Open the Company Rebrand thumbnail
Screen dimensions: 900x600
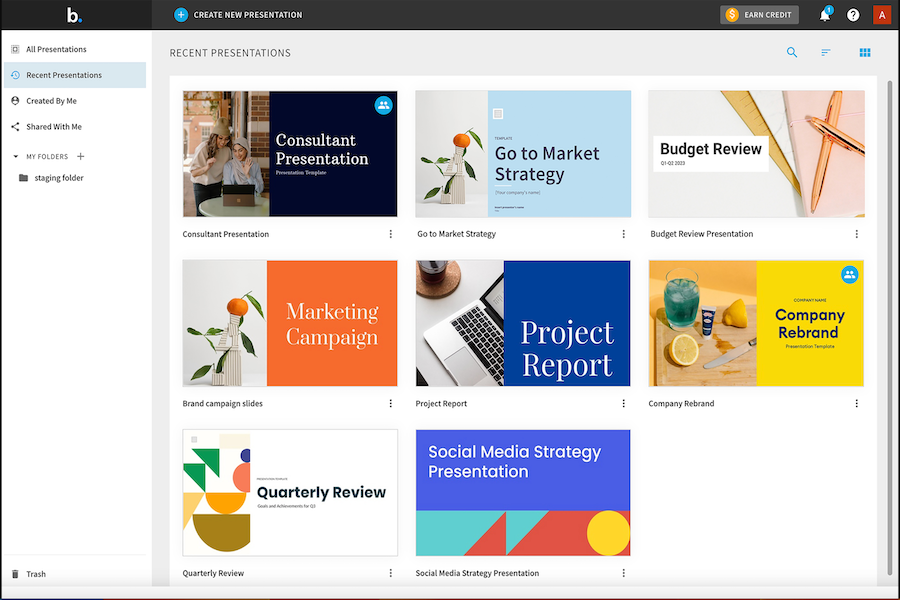[756, 323]
